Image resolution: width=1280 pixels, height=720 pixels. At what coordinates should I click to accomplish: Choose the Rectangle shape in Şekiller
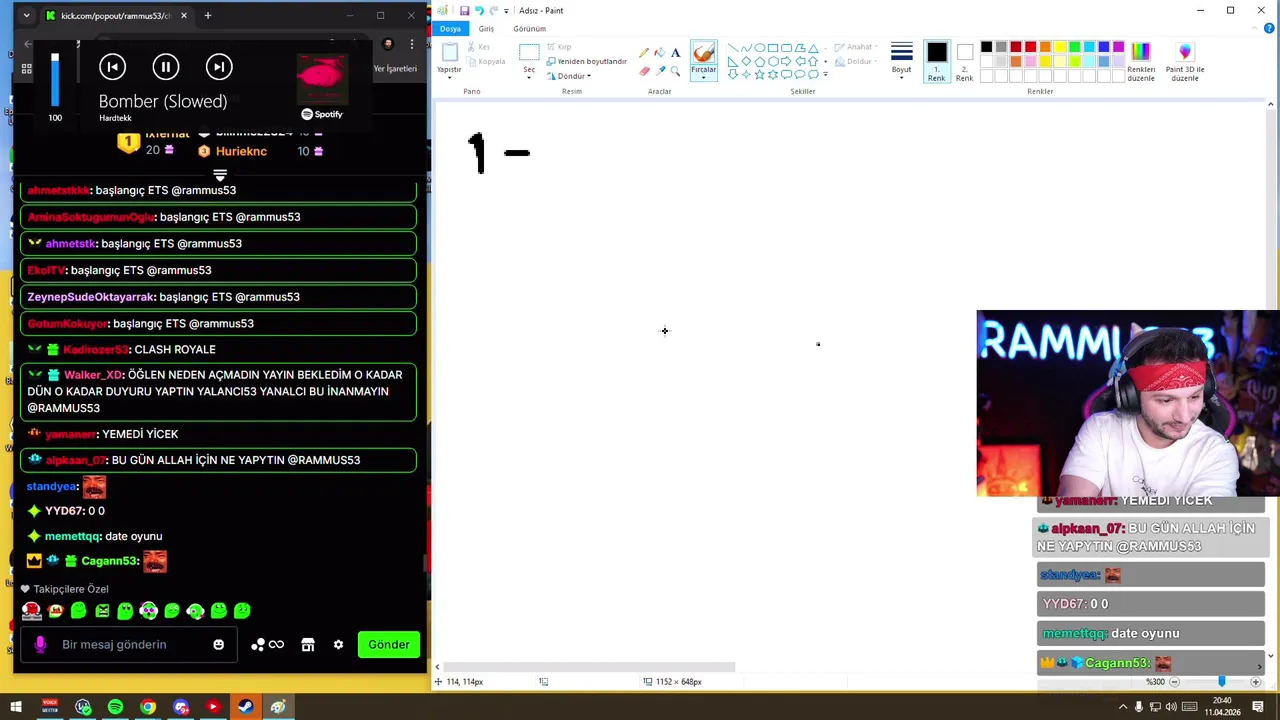point(773,47)
